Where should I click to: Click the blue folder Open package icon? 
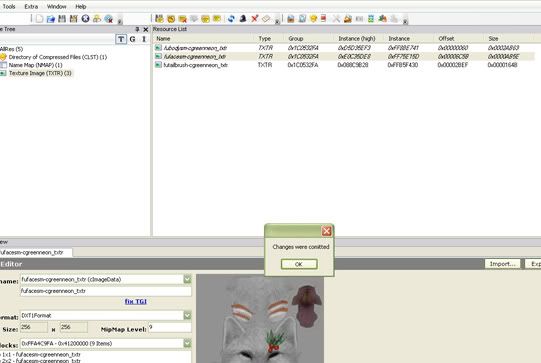[x=51, y=19]
